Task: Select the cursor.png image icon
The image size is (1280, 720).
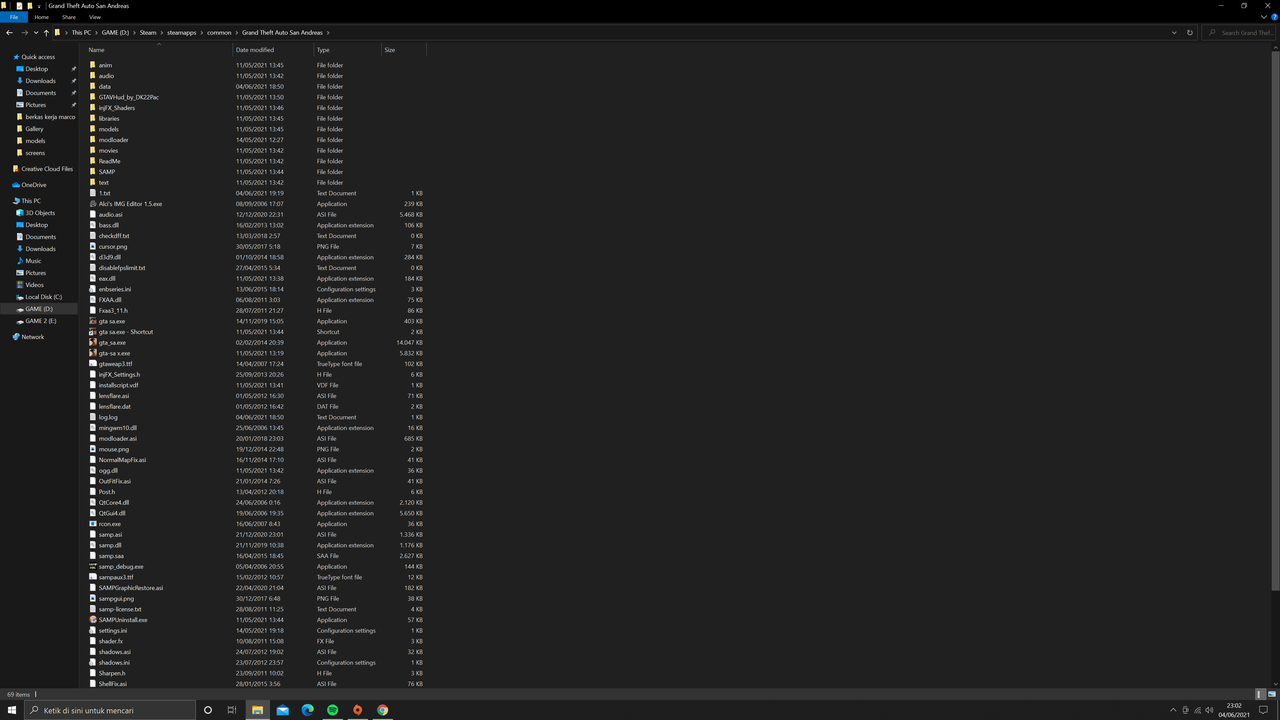Action: 93,246
